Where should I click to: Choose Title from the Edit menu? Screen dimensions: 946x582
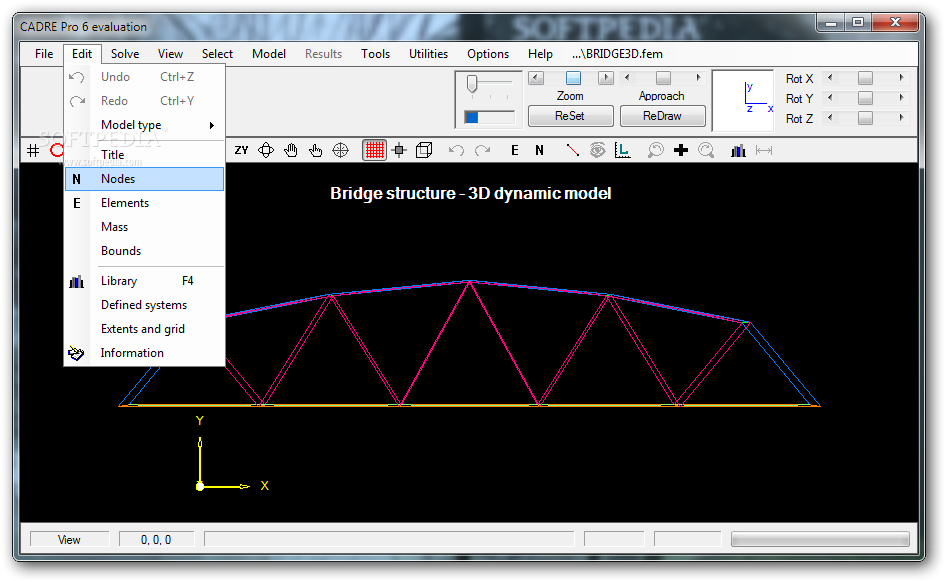pos(144,155)
